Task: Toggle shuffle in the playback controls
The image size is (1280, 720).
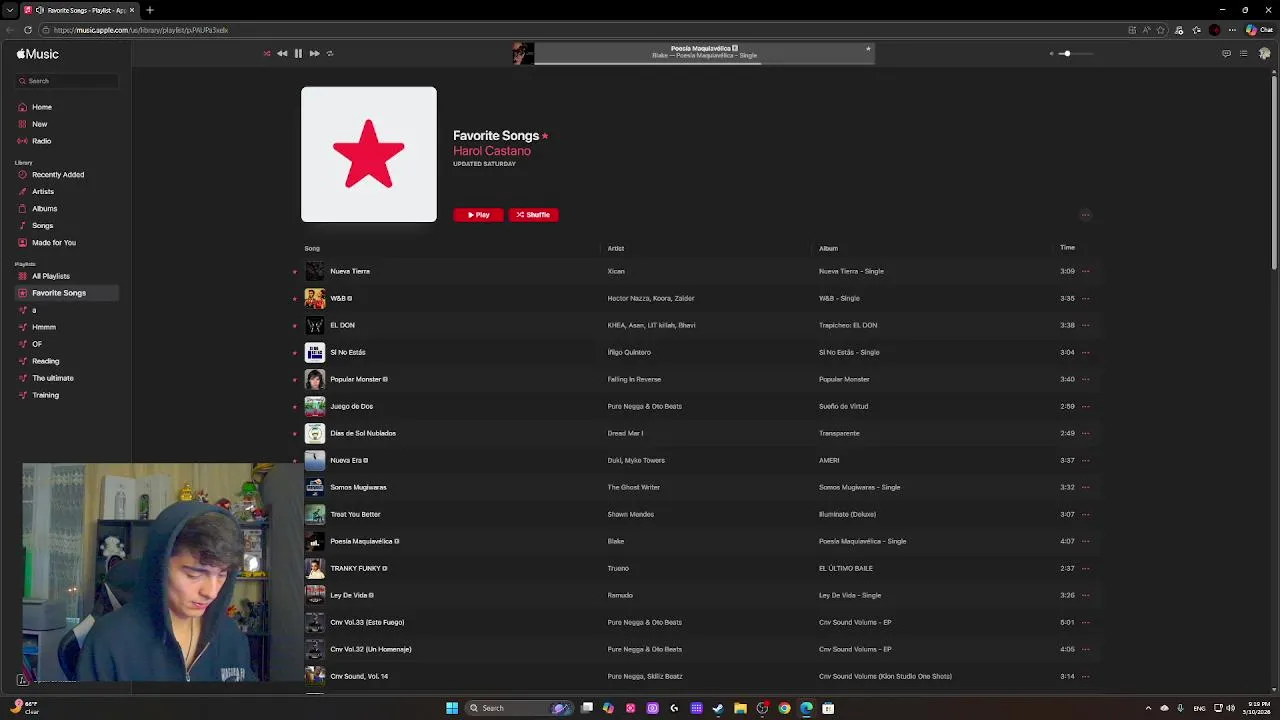Action: tap(267, 53)
